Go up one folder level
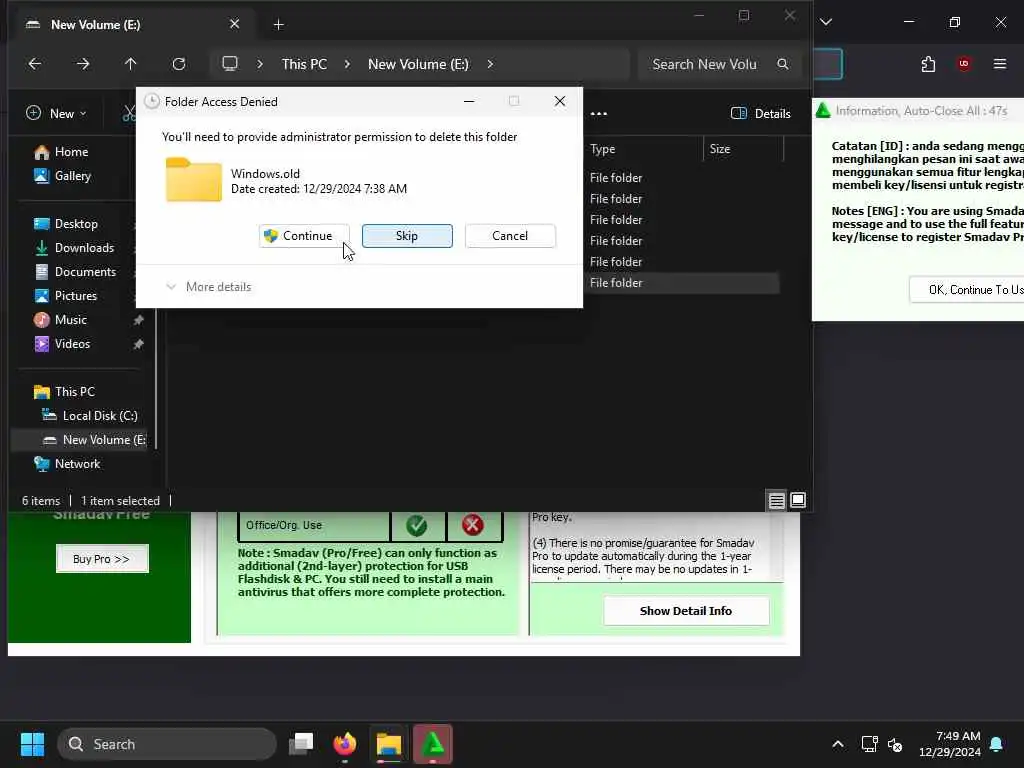Image resolution: width=1024 pixels, height=768 pixels. (x=131, y=64)
